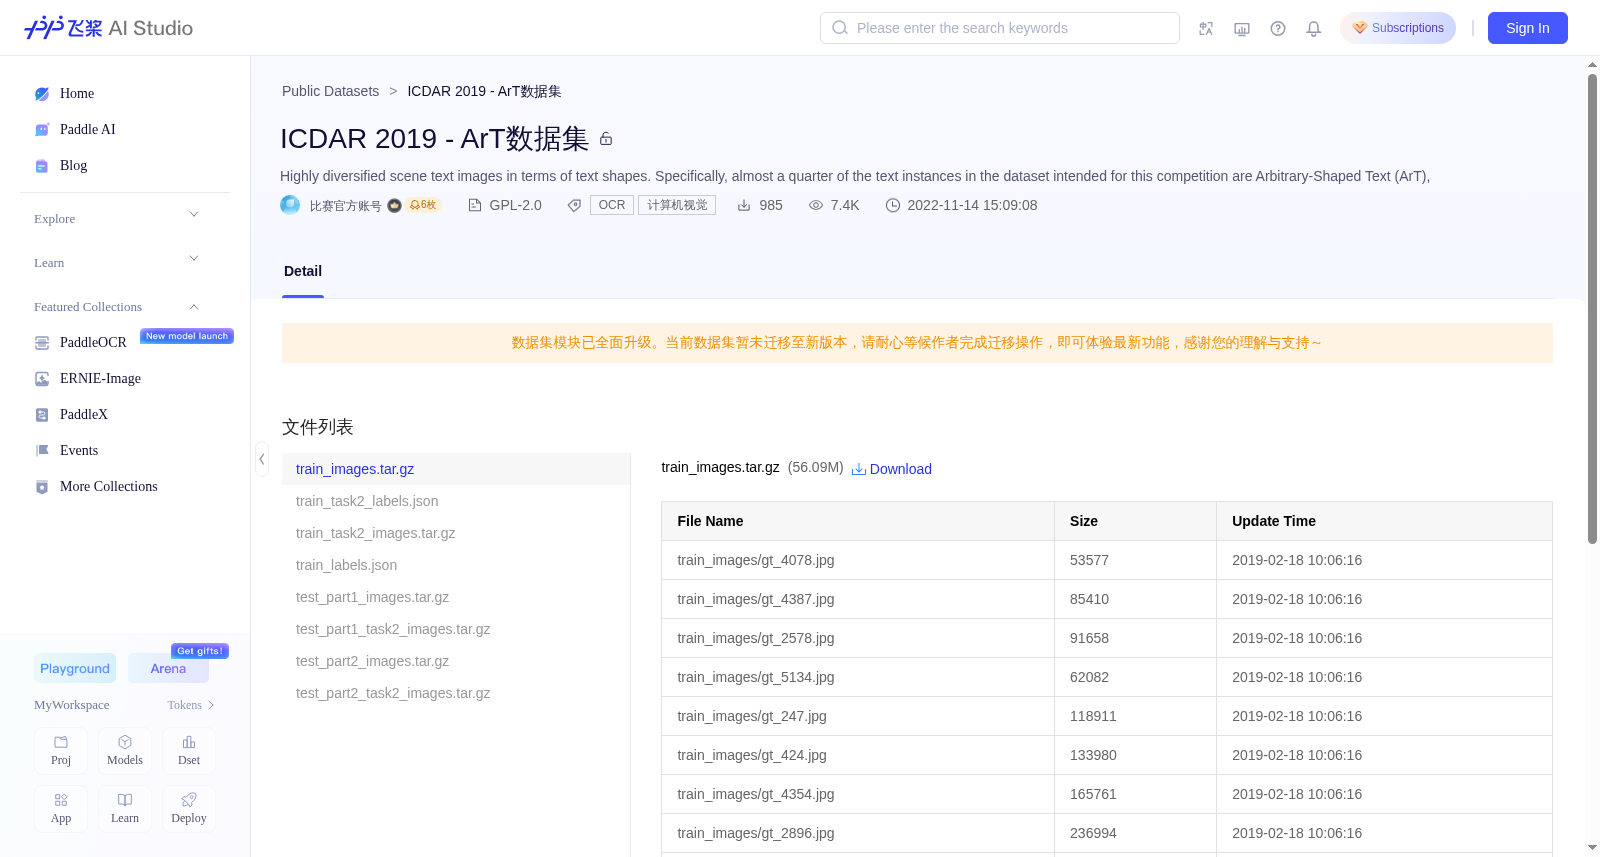
Task: Click the Events flag icon
Action: coord(42,451)
